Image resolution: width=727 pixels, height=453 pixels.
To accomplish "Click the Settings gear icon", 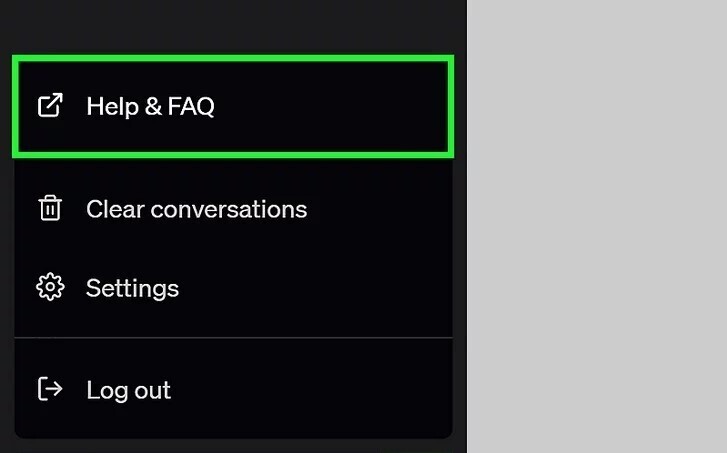I will 50,288.
